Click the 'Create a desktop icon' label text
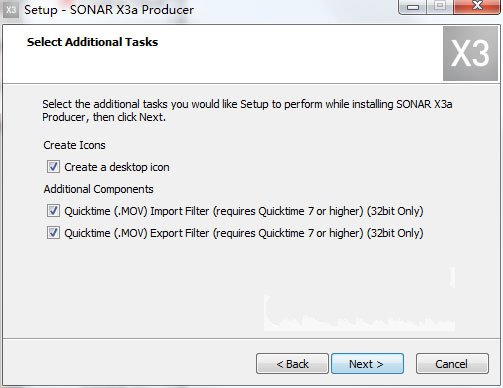 [117, 167]
